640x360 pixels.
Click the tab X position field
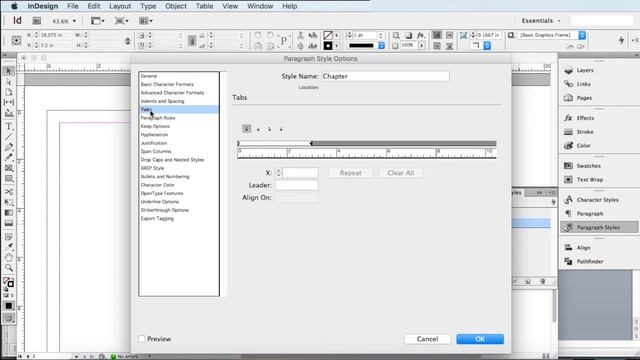pyautogui.click(x=300, y=173)
